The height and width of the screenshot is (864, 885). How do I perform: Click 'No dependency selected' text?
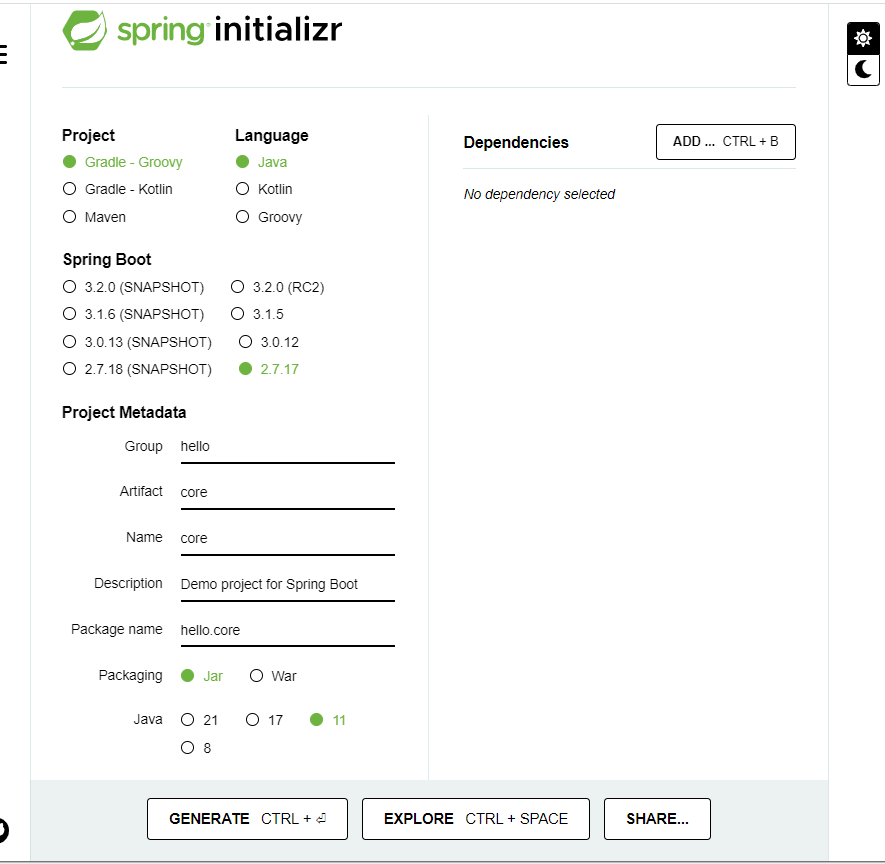(x=539, y=194)
